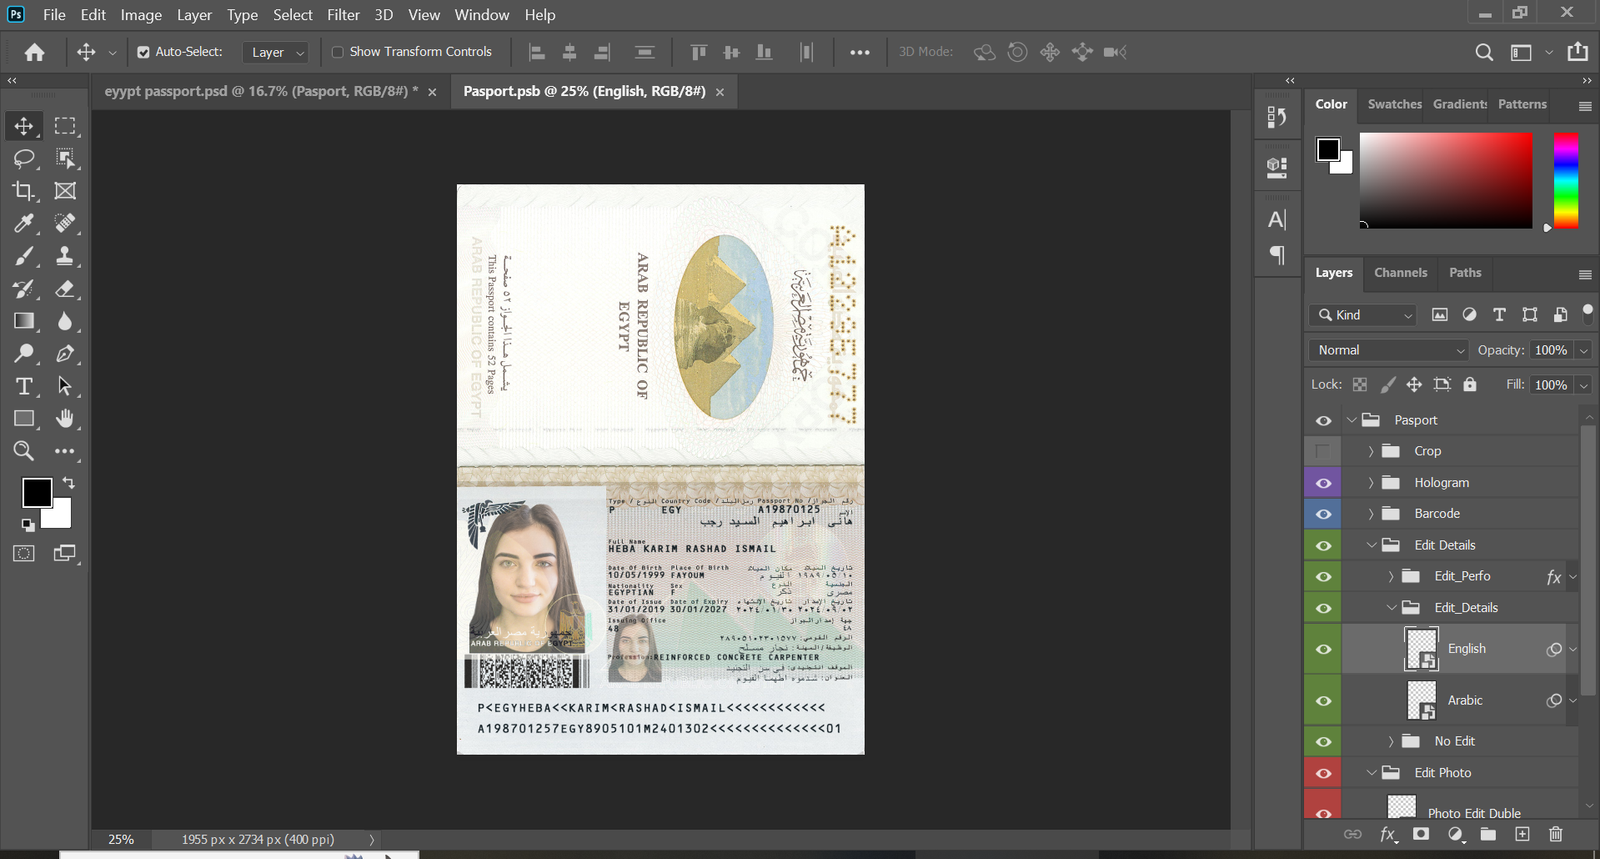The height and width of the screenshot is (859, 1600).
Task: Select the Clone Stamp tool
Action: coord(65,256)
